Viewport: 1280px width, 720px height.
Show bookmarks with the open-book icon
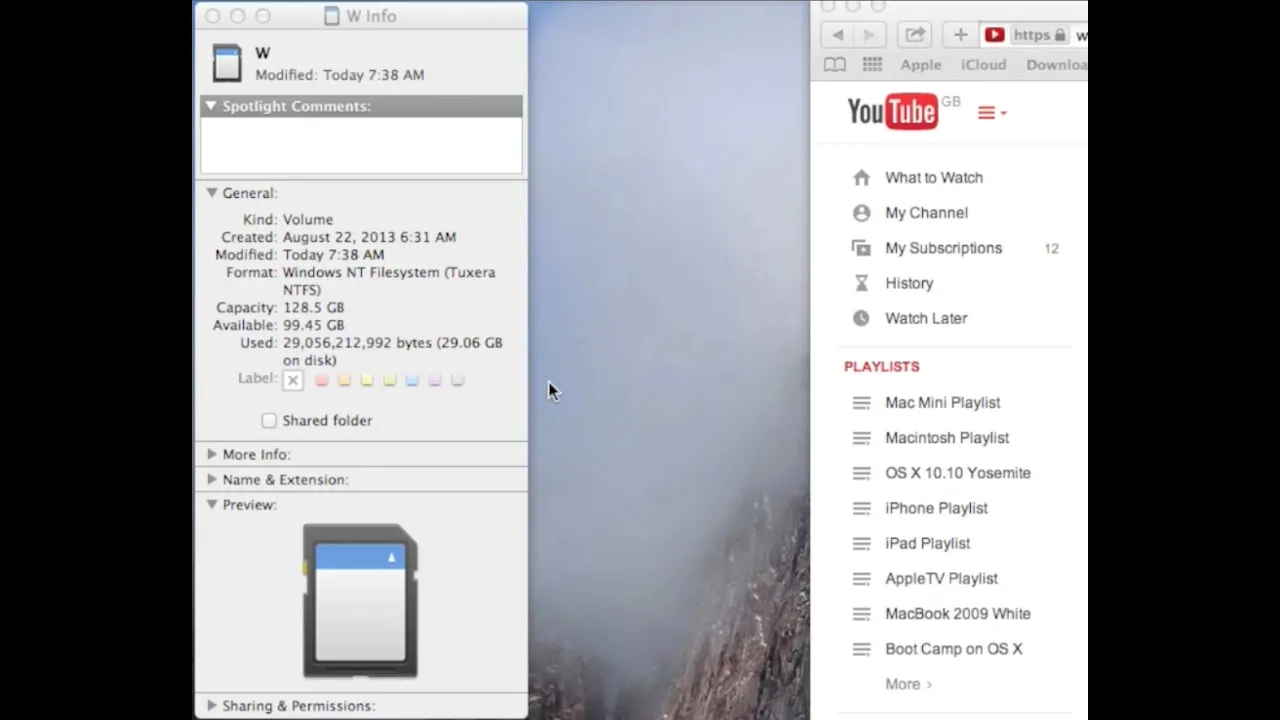click(834, 65)
